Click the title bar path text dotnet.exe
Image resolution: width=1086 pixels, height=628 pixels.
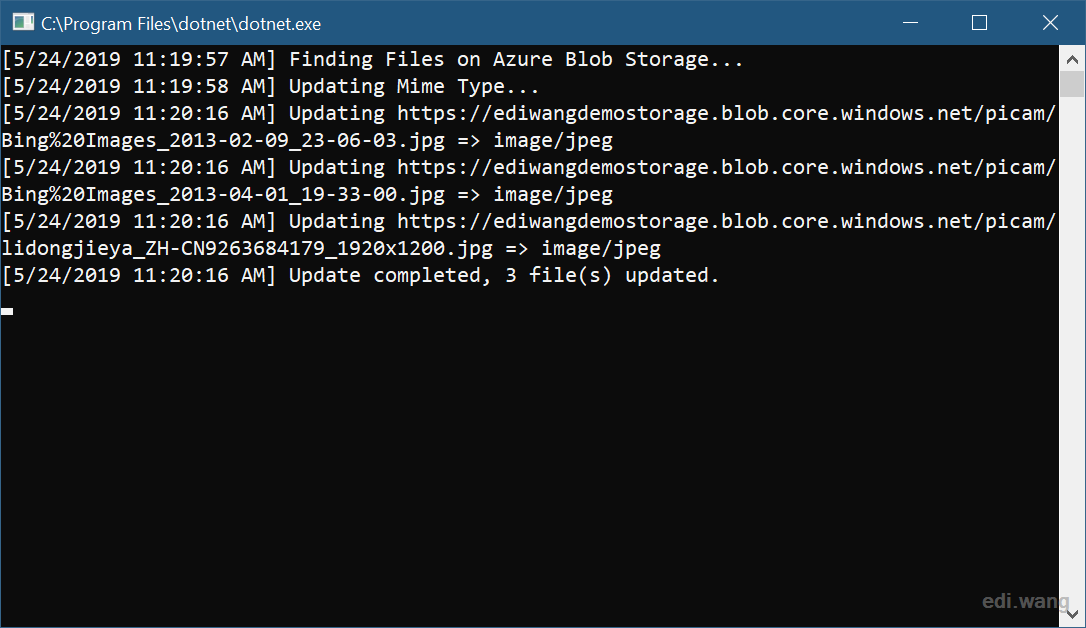[181, 24]
